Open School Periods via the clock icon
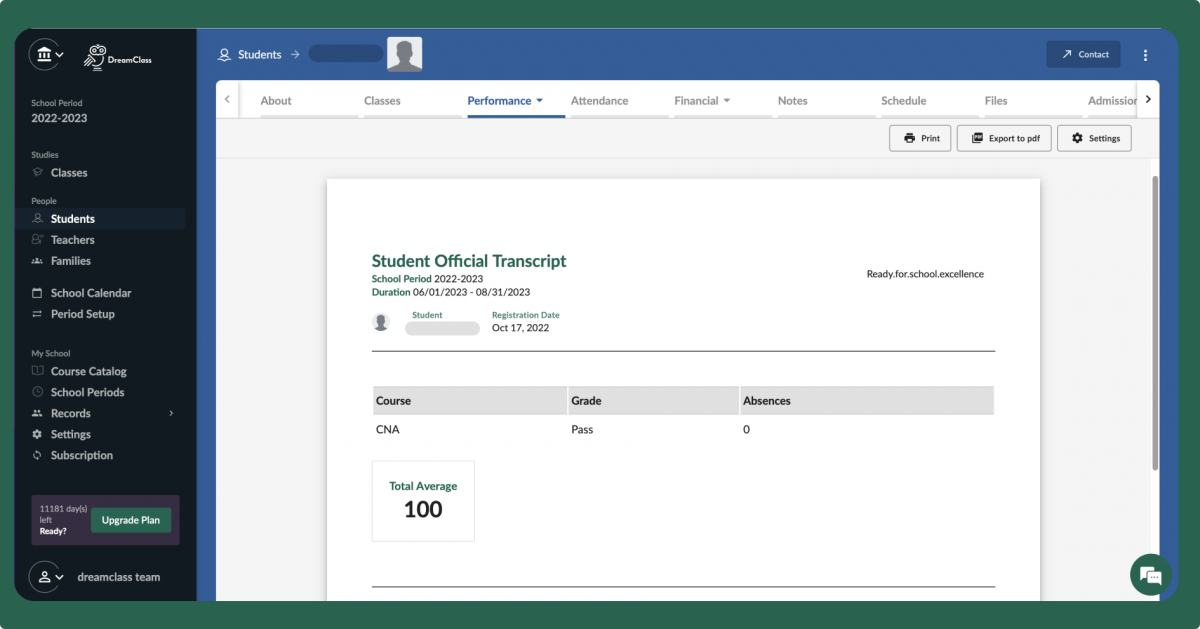Screen dimensions: 1200x629 point(37,391)
